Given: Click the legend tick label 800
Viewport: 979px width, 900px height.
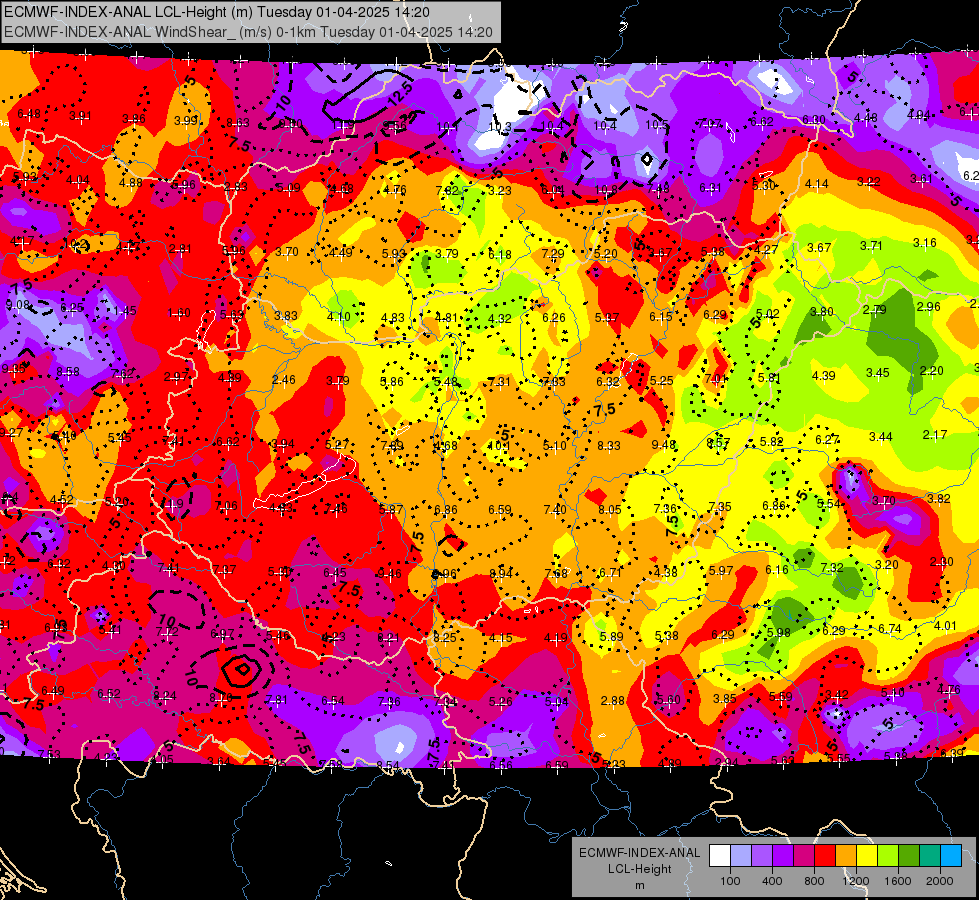Looking at the screenshot, I should (x=814, y=881).
